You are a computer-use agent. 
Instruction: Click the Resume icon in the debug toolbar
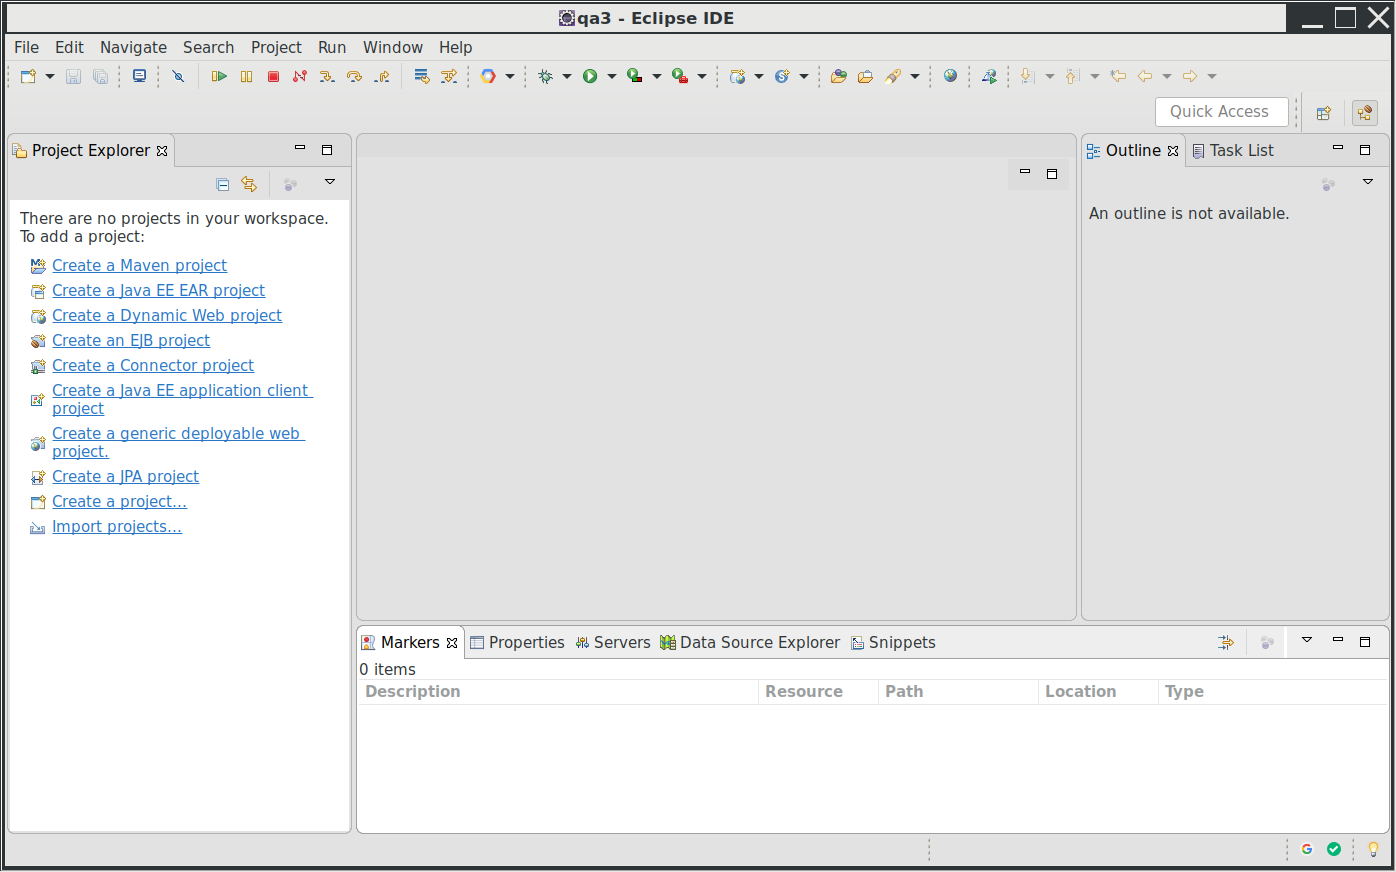(x=221, y=76)
